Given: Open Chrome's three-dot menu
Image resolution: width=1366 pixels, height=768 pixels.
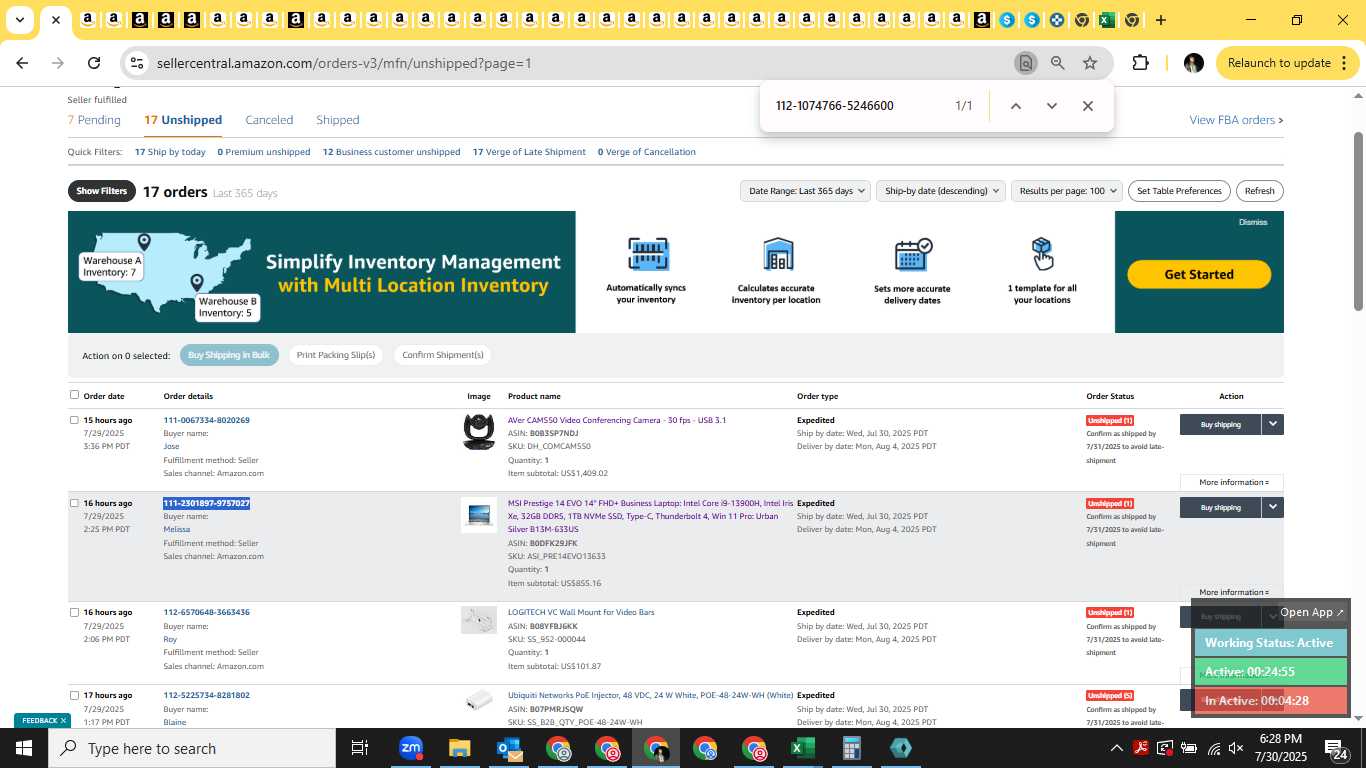Looking at the screenshot, I should (x=1342, y=63).
